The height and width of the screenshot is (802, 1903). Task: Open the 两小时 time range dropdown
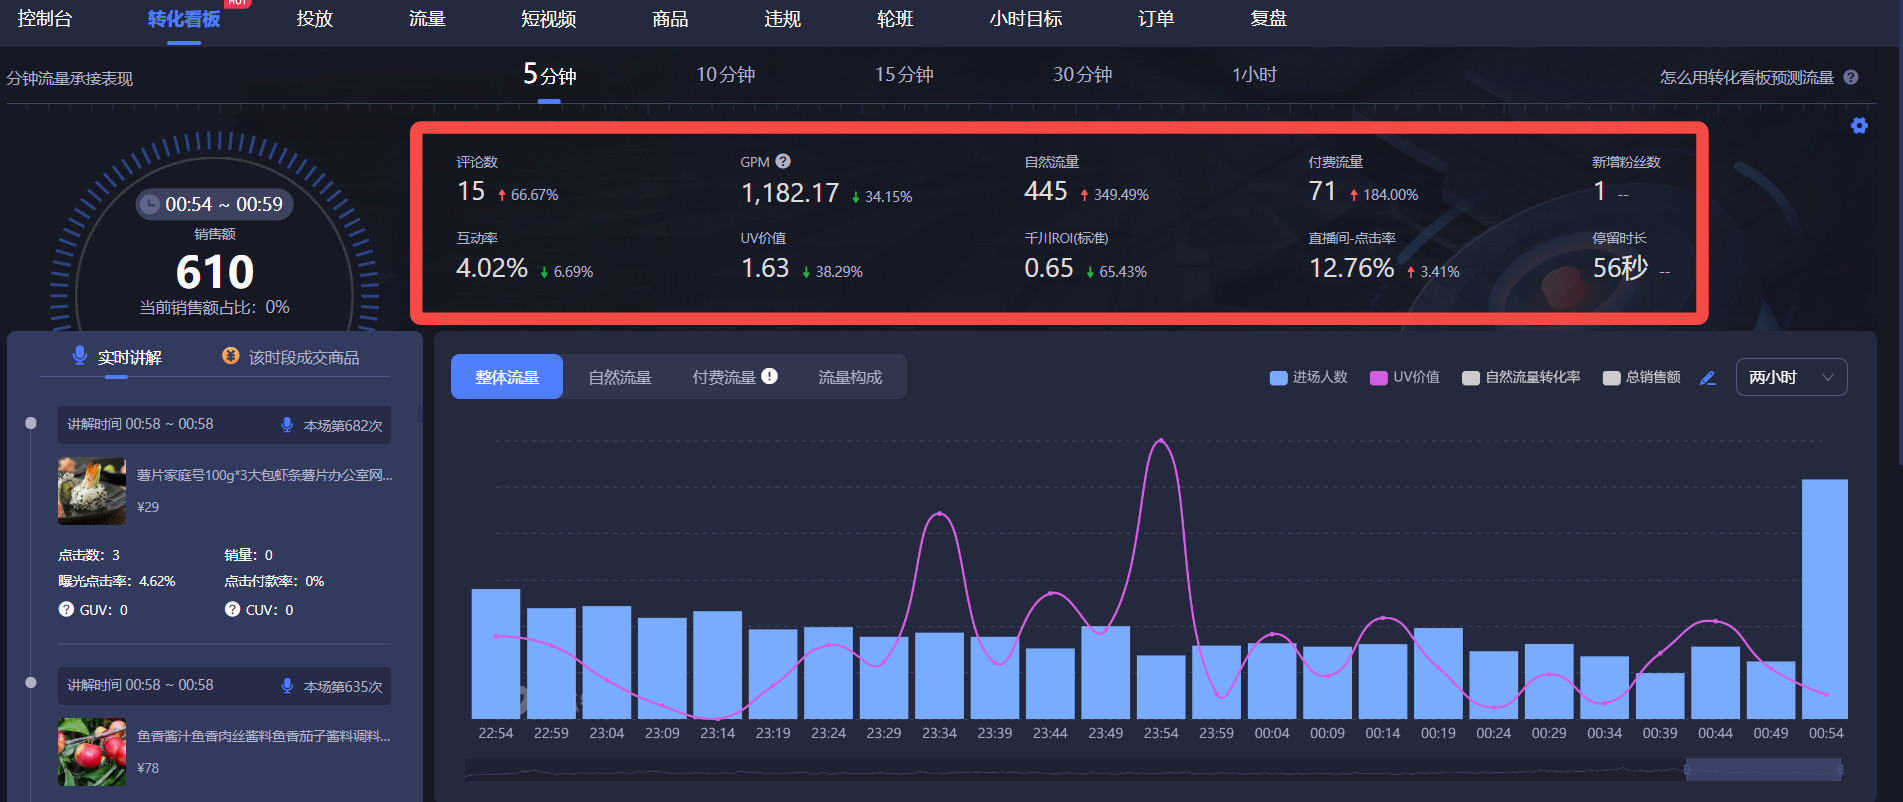click(1791, 377)
